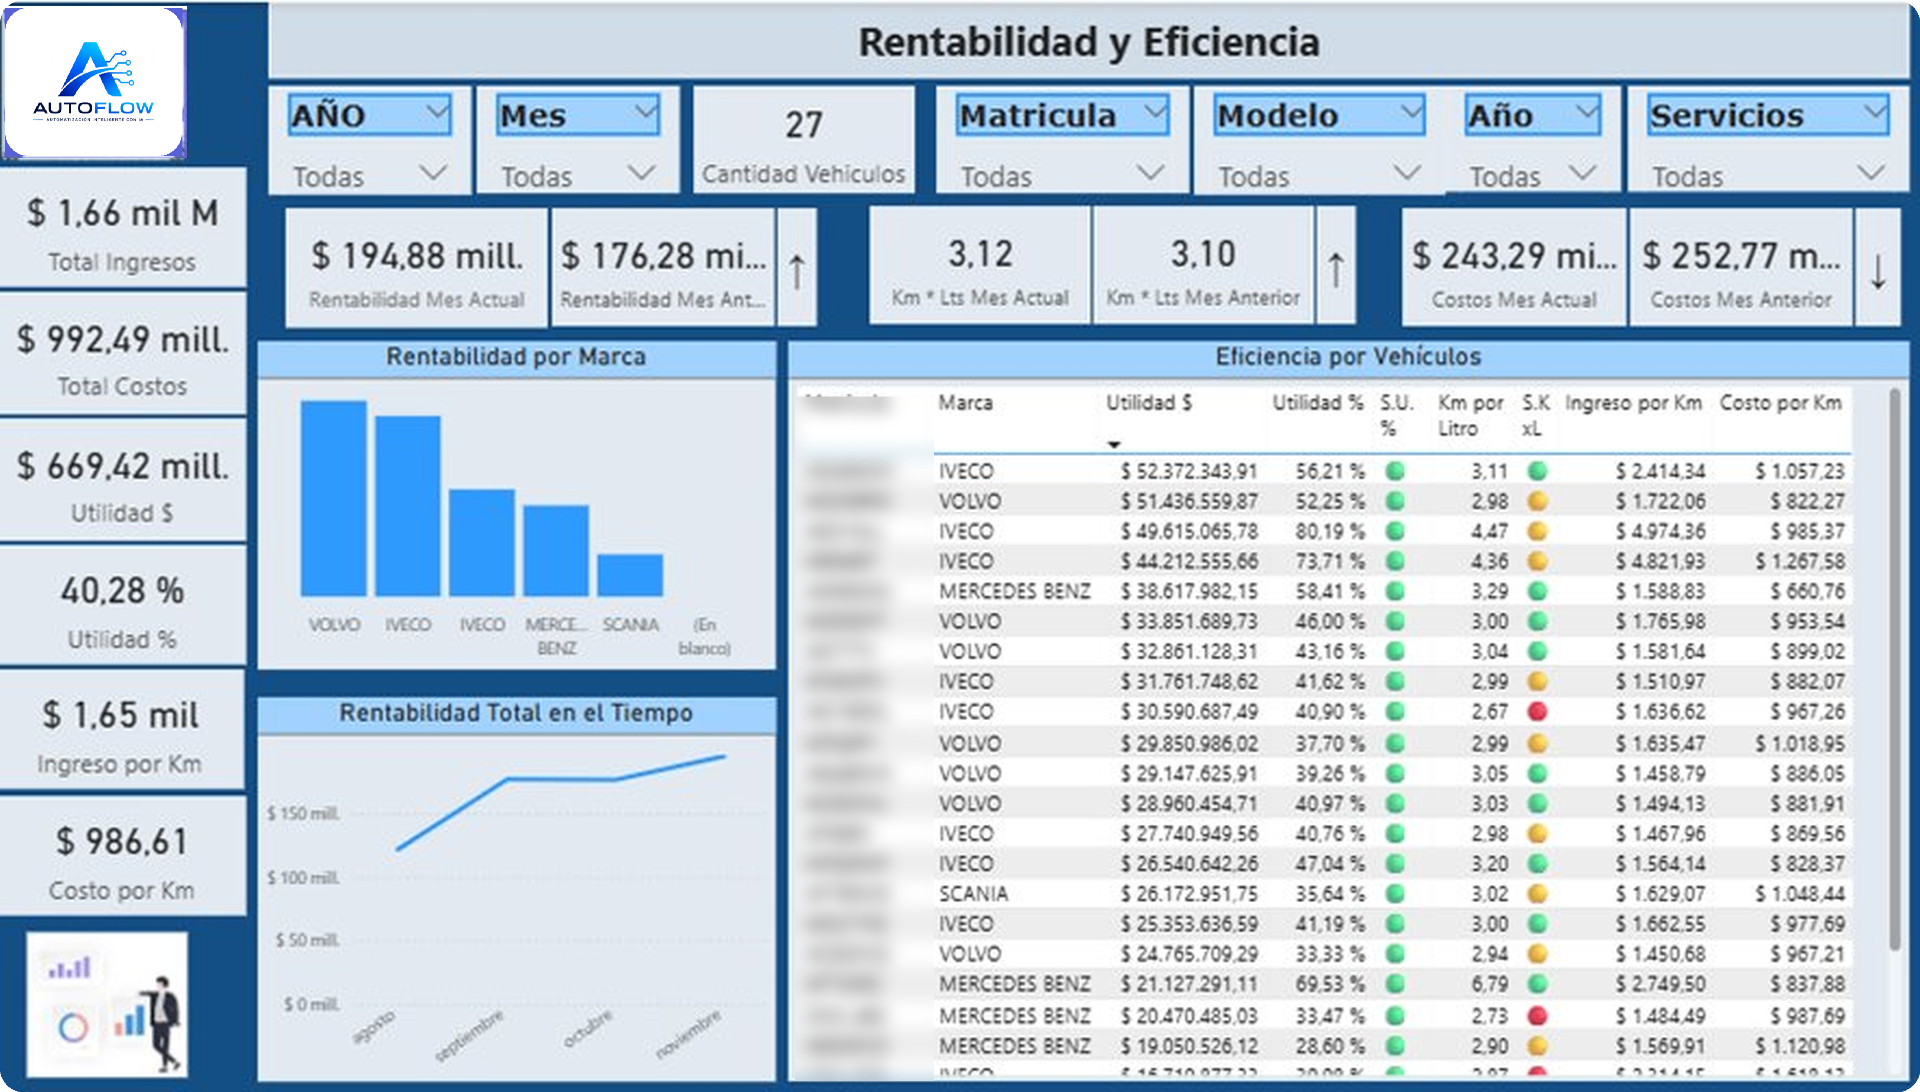Click the Rentabilidad y Eficiencia title
This screenshot has height=1092, width=1920.
click(x=1089, y=42)
